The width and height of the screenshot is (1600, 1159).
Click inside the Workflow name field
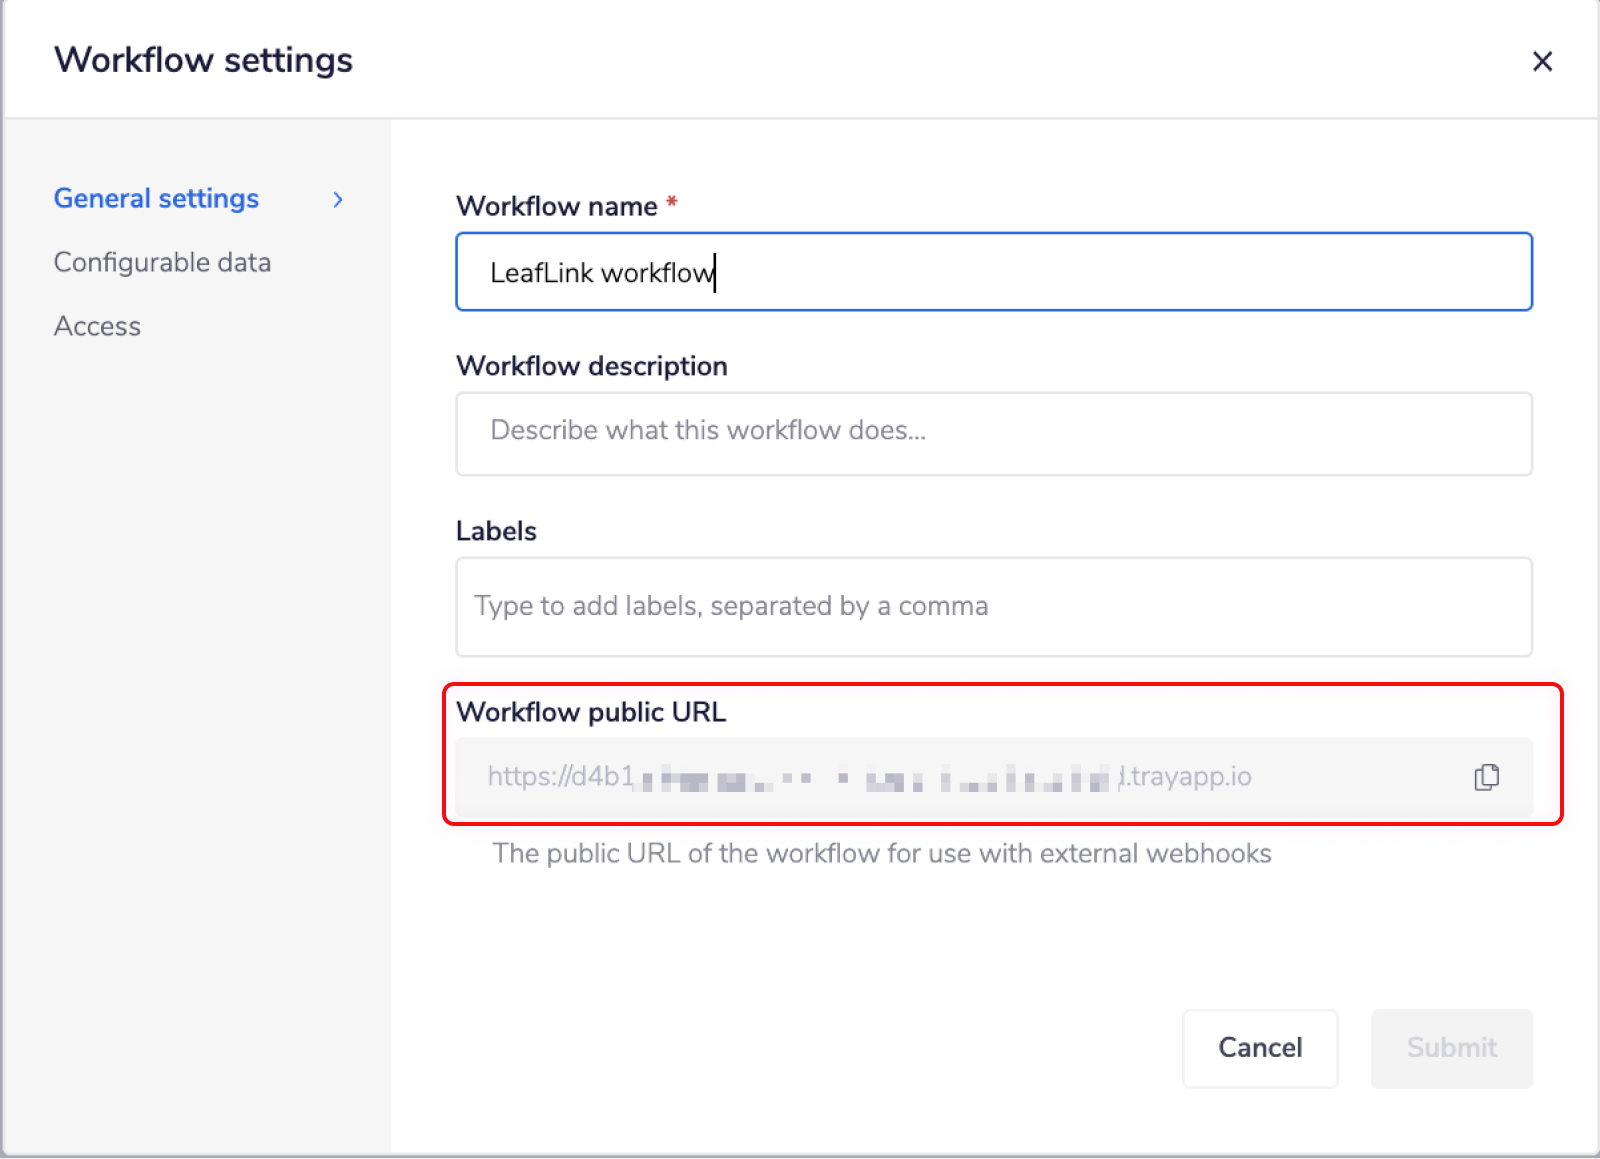coord(993,271)
